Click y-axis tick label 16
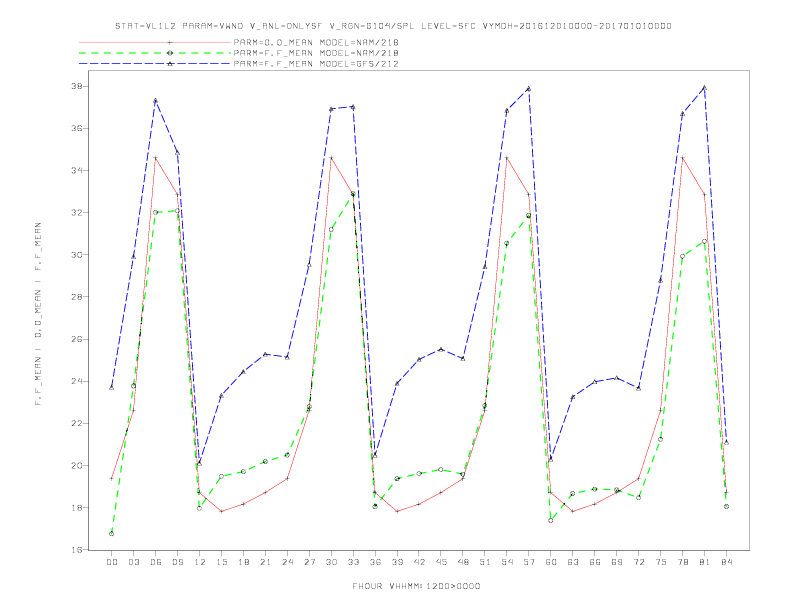792x612 pixels. coord(76,550)
